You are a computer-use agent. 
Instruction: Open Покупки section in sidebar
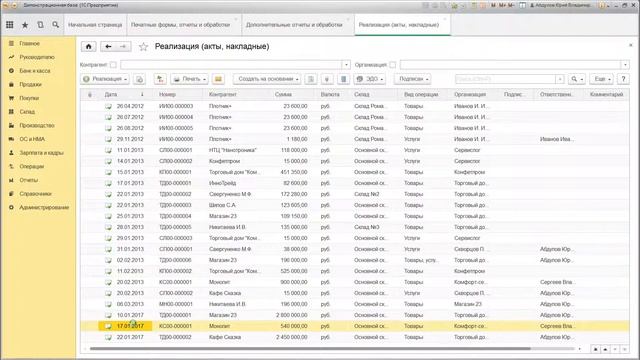click(29, 98)
